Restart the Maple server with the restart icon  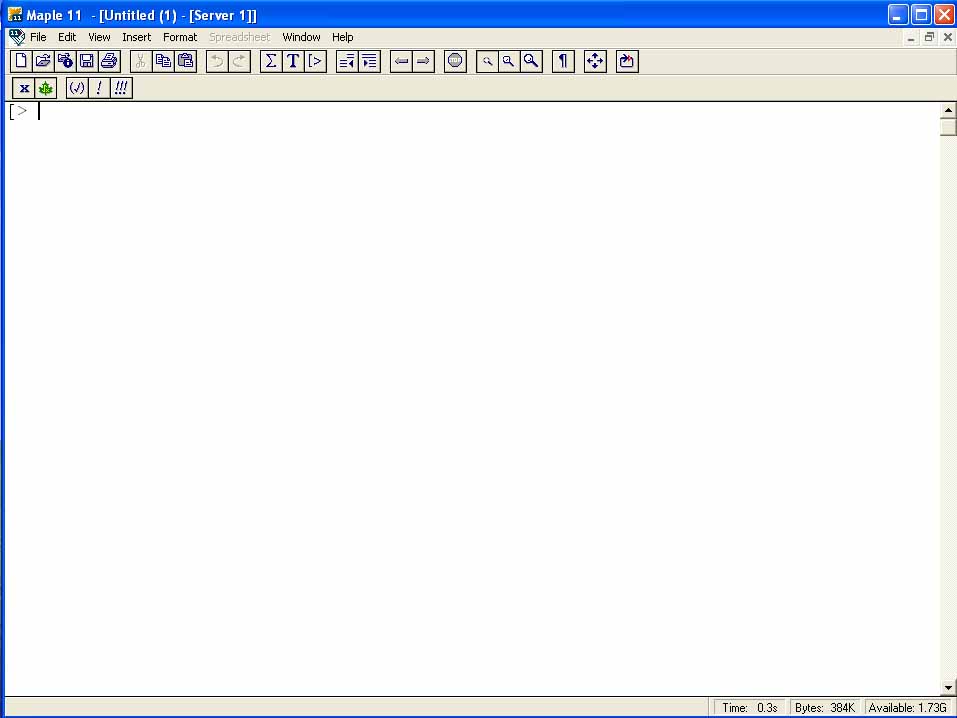click(x=627, y=61)
